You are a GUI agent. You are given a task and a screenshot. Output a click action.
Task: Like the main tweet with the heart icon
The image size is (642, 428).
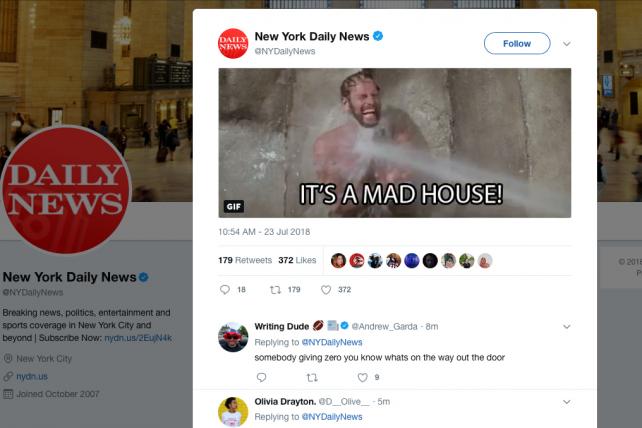point(326,290)
